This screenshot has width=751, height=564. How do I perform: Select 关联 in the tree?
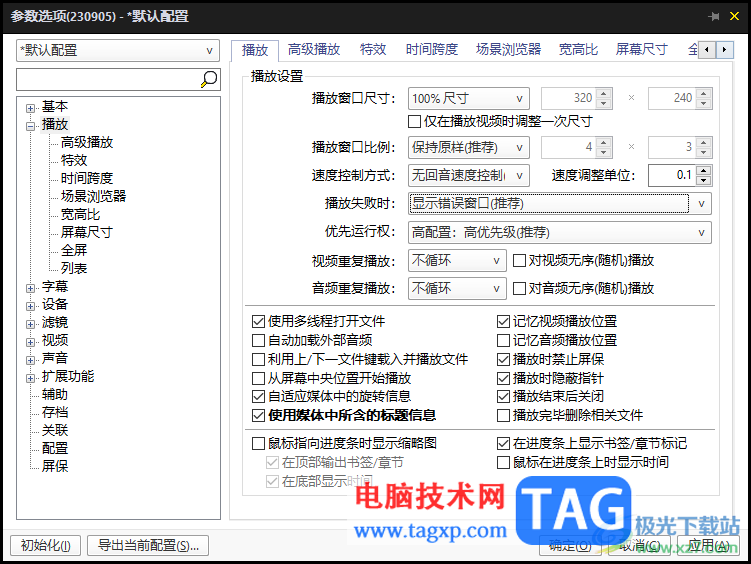coord(55,430)
